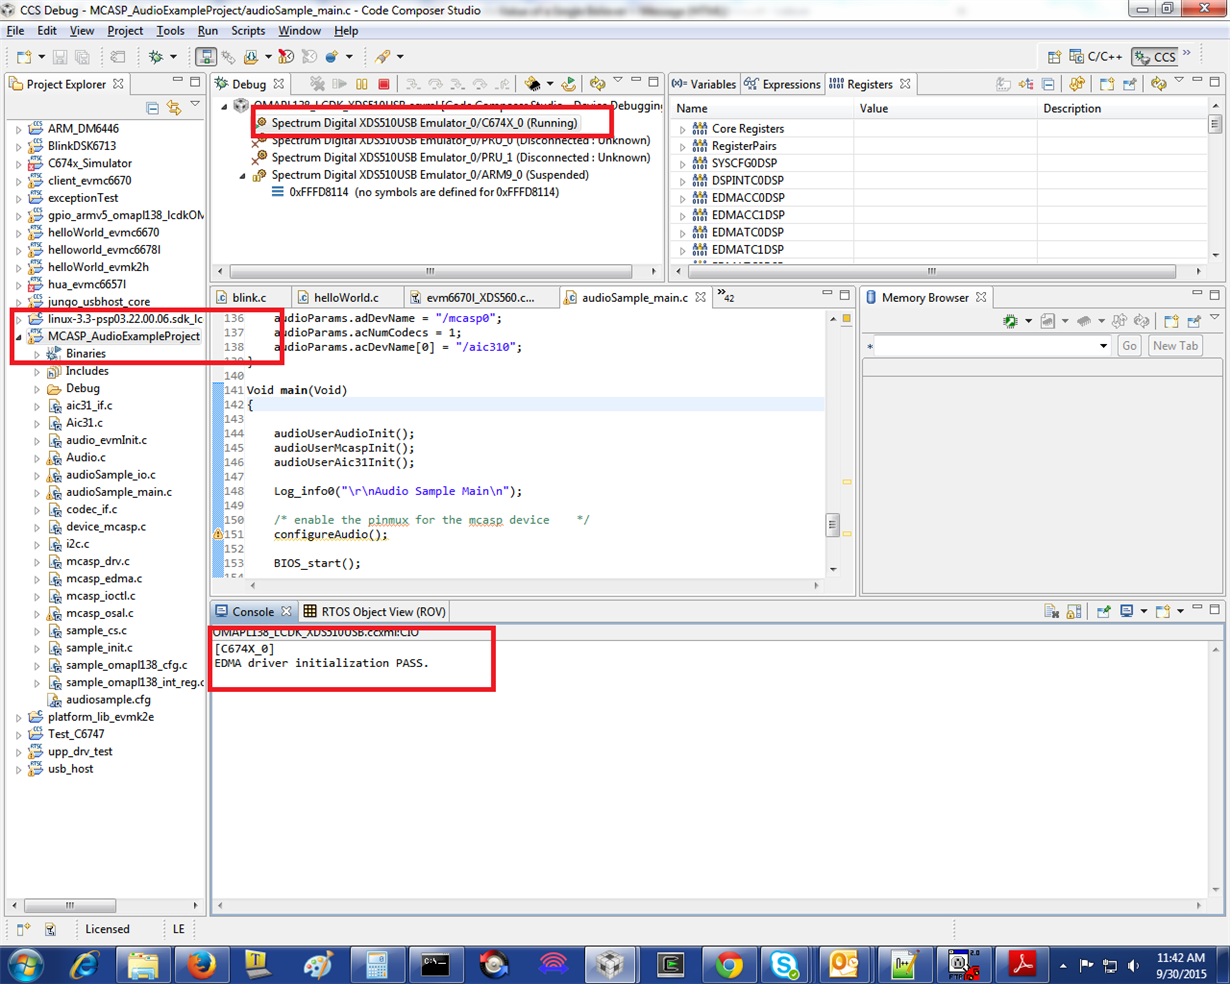1230x984 pixels.
Task: Expand the SYSCFG0DSP register group
Action: point(683,163)
